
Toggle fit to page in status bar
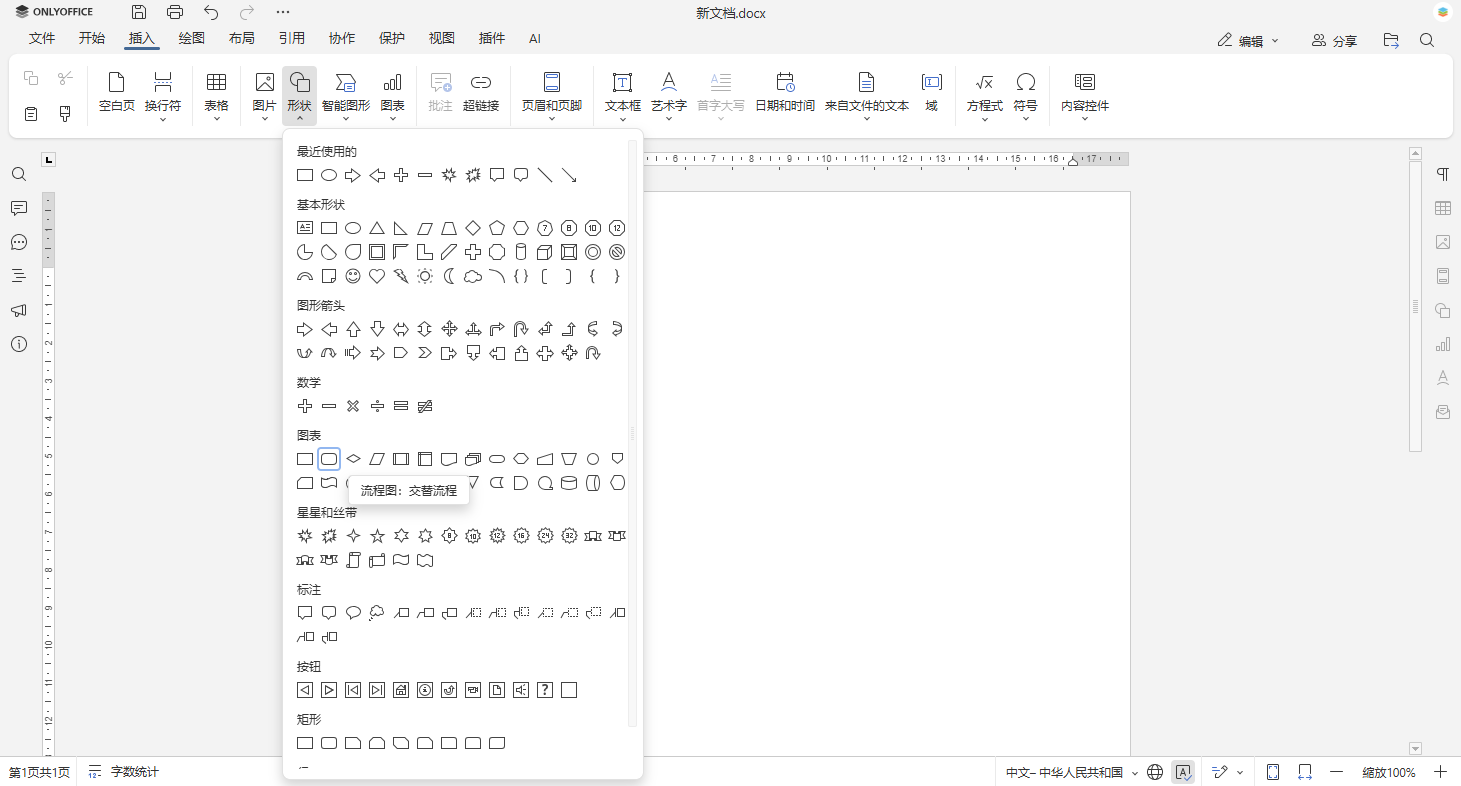(x=1273, y=772)
